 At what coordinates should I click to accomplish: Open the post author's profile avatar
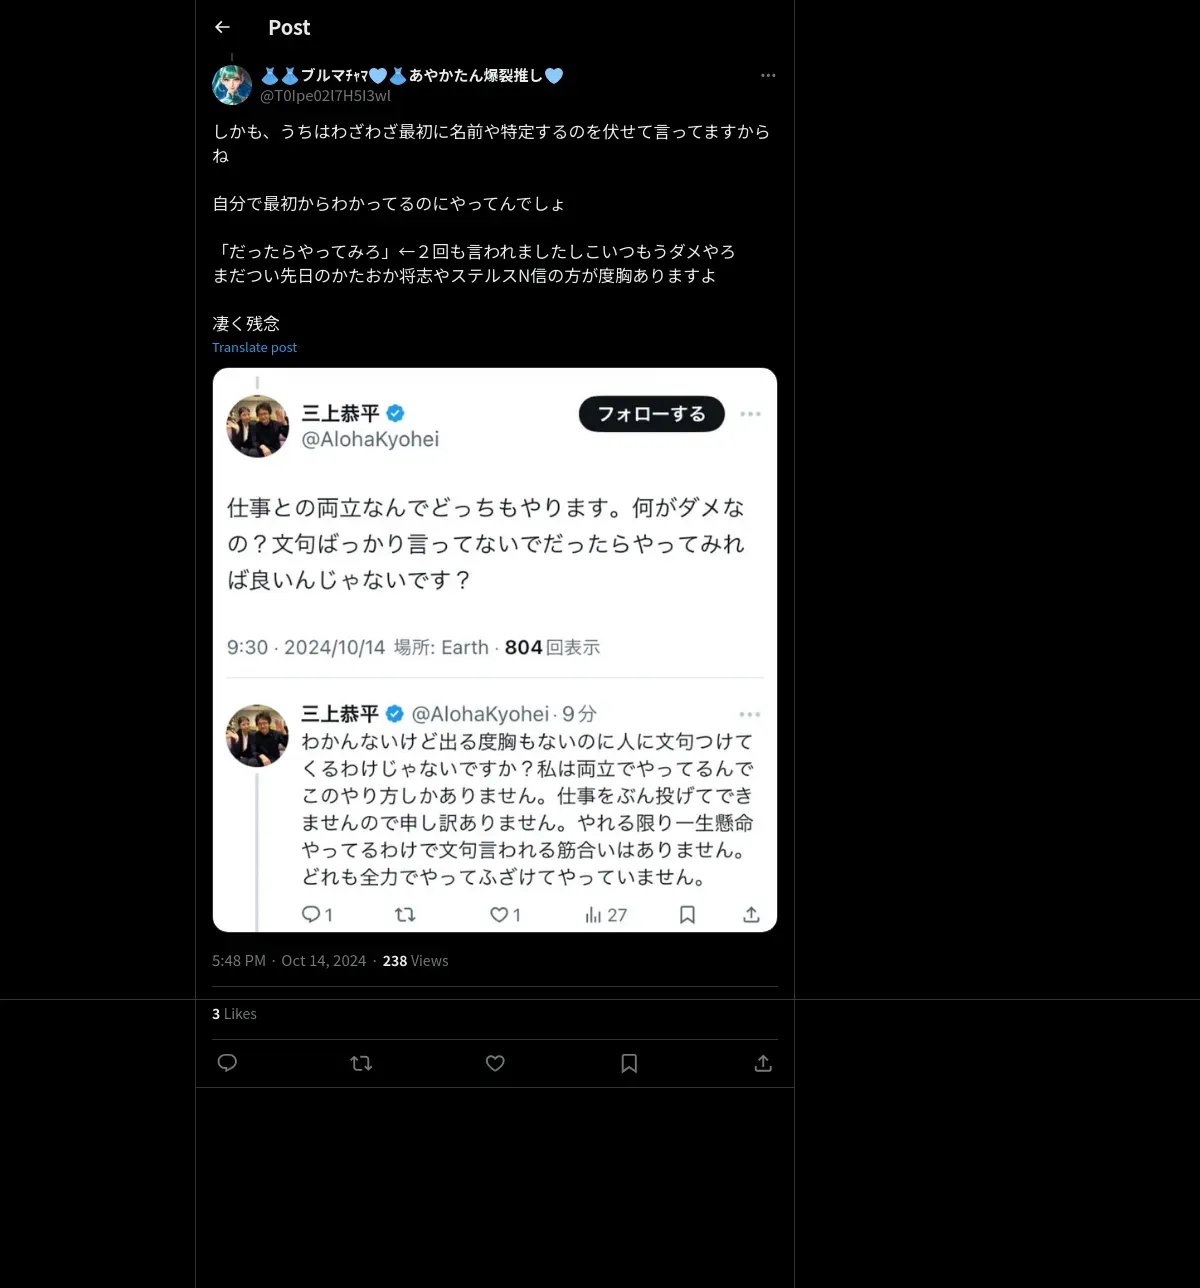(232, 85)
